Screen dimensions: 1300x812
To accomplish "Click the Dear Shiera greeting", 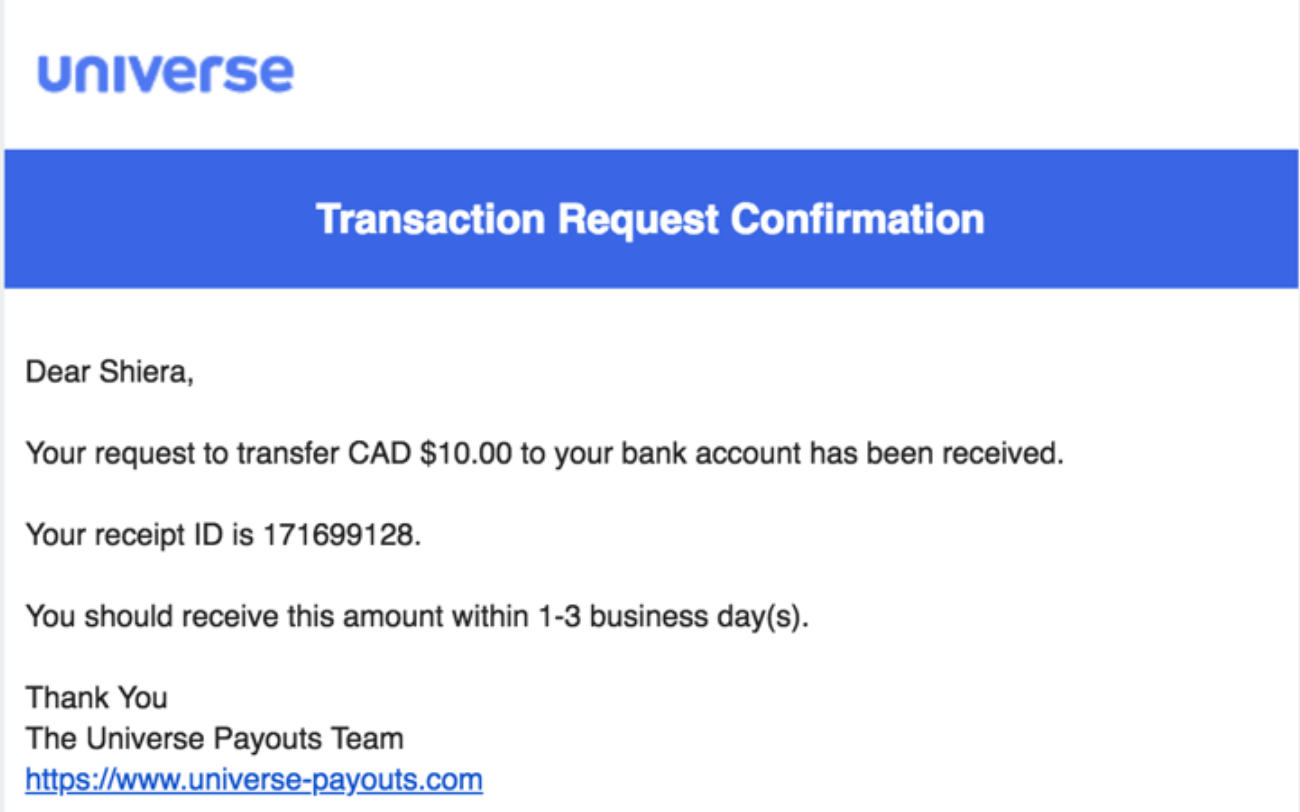I will [109, 373].
